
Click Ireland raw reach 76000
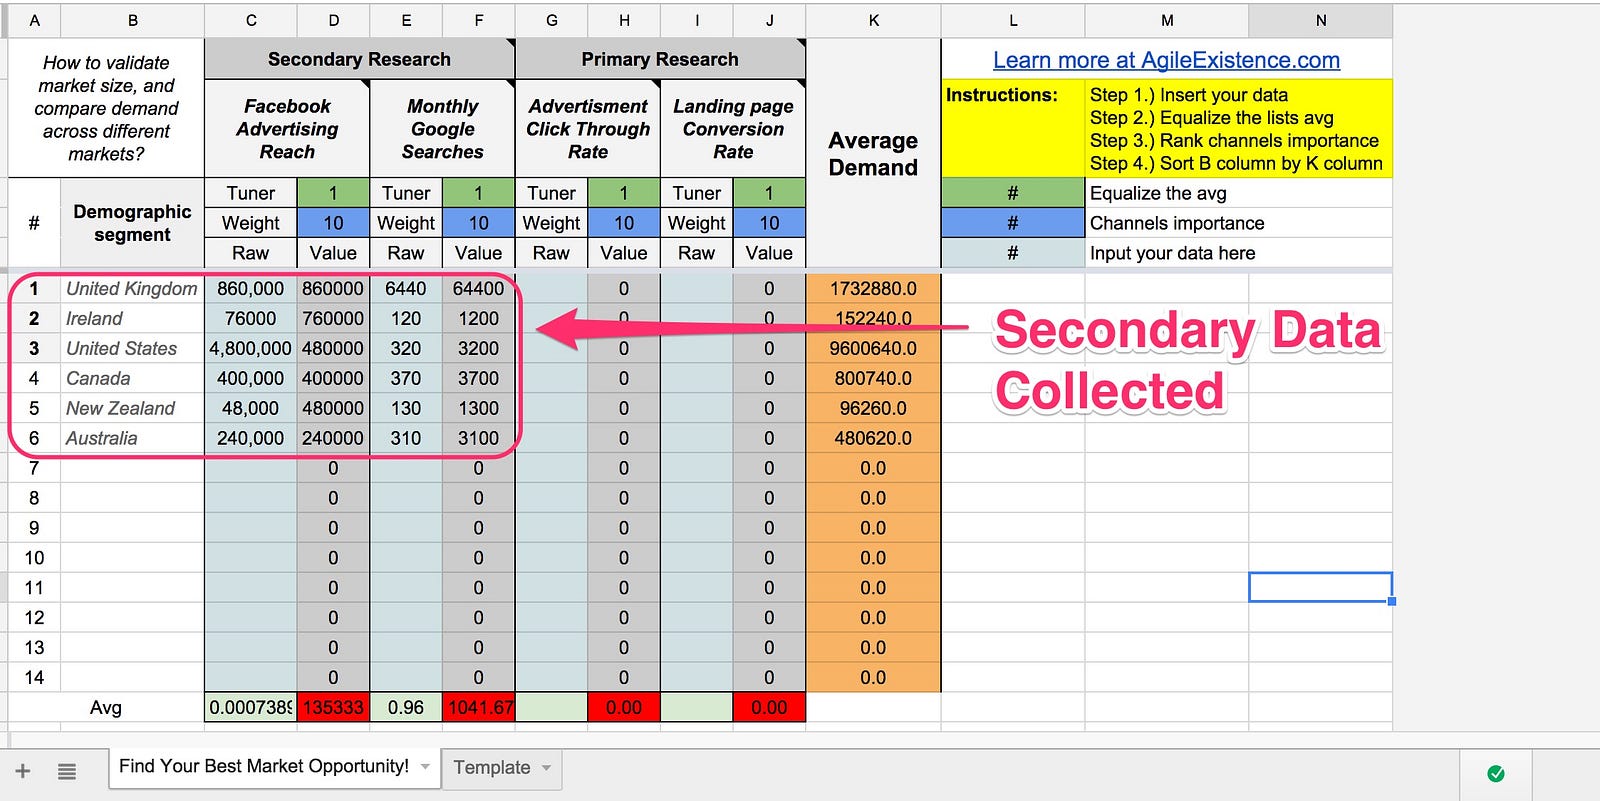point(251,319)
